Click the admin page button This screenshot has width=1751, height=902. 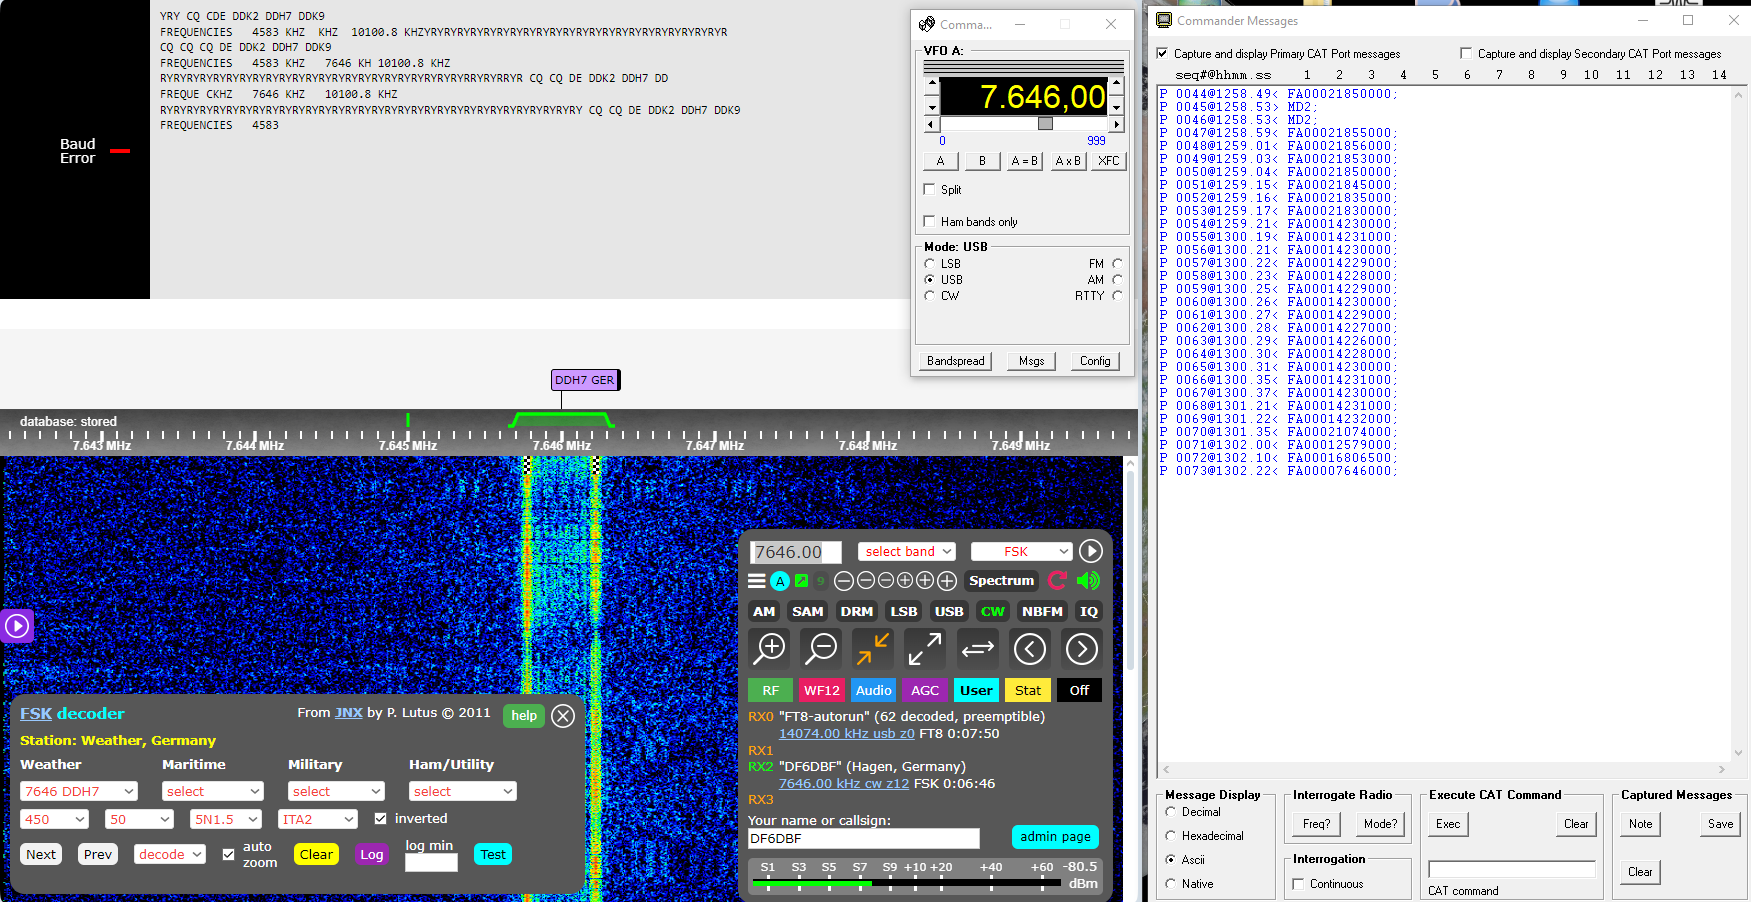coord(1055,837)
